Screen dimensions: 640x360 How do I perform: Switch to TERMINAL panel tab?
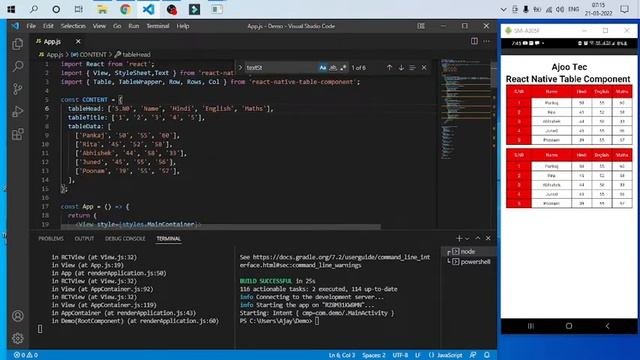(169, 239)
